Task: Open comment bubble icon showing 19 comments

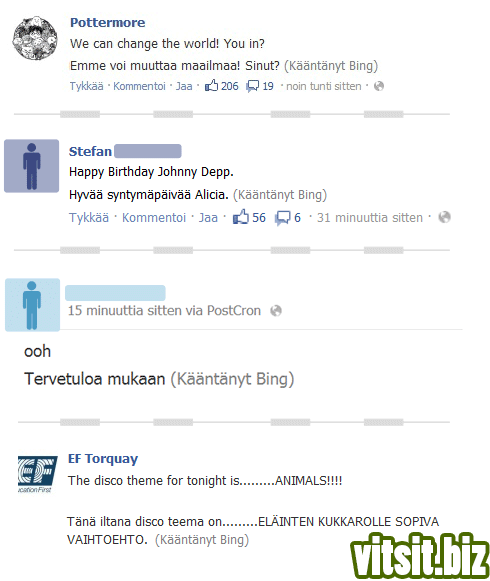Action: 252,86
